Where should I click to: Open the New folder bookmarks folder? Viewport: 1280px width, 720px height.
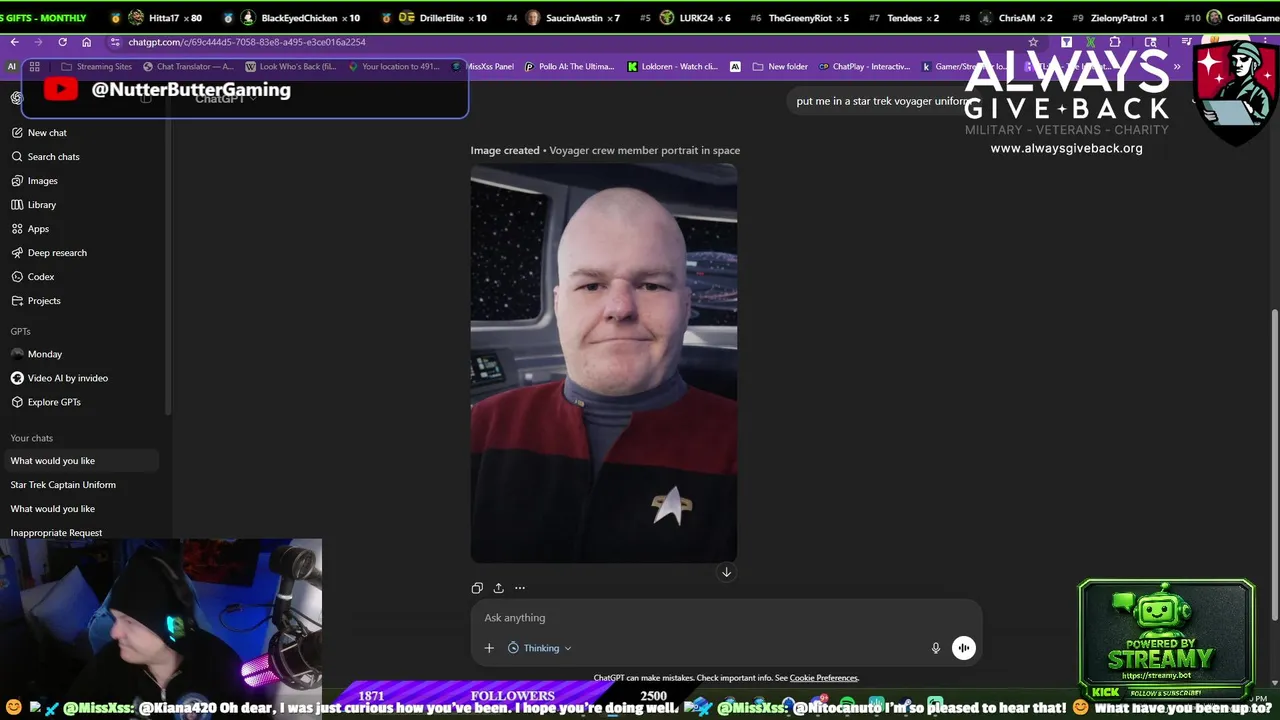779,67
